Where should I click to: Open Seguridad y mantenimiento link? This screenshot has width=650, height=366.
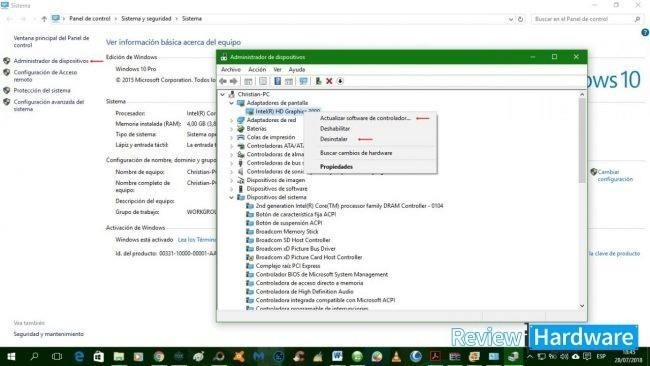(49, 334)
